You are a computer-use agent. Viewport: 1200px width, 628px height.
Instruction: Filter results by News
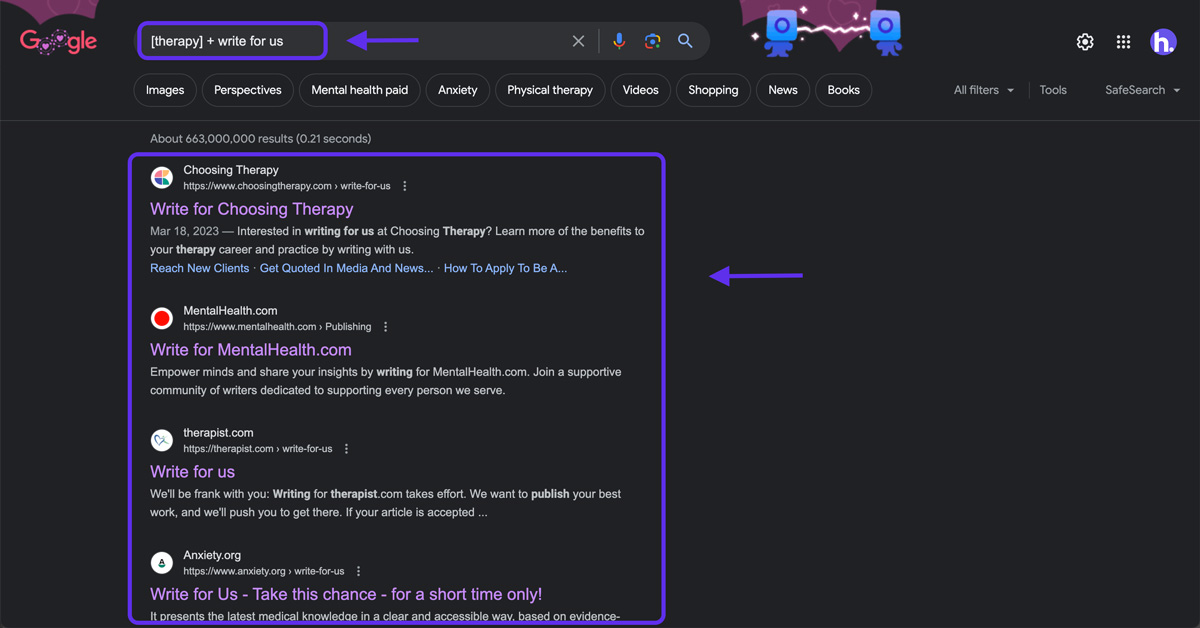point(783,90)
